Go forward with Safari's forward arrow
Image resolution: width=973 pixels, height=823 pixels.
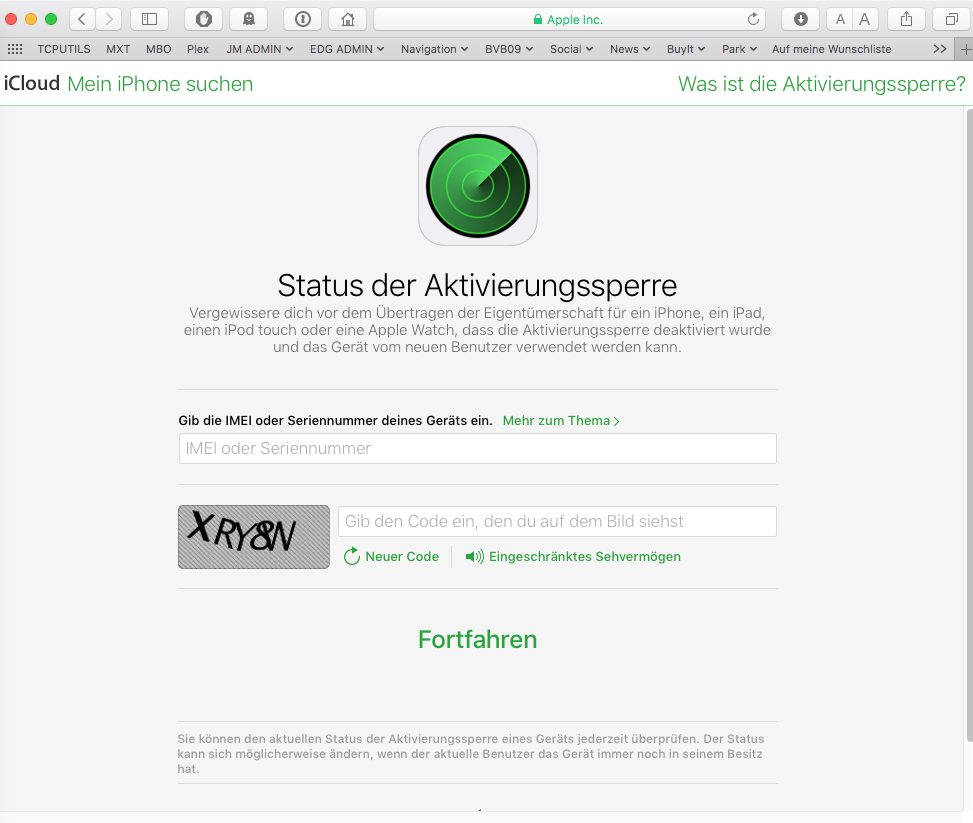[x=109, y=19]
